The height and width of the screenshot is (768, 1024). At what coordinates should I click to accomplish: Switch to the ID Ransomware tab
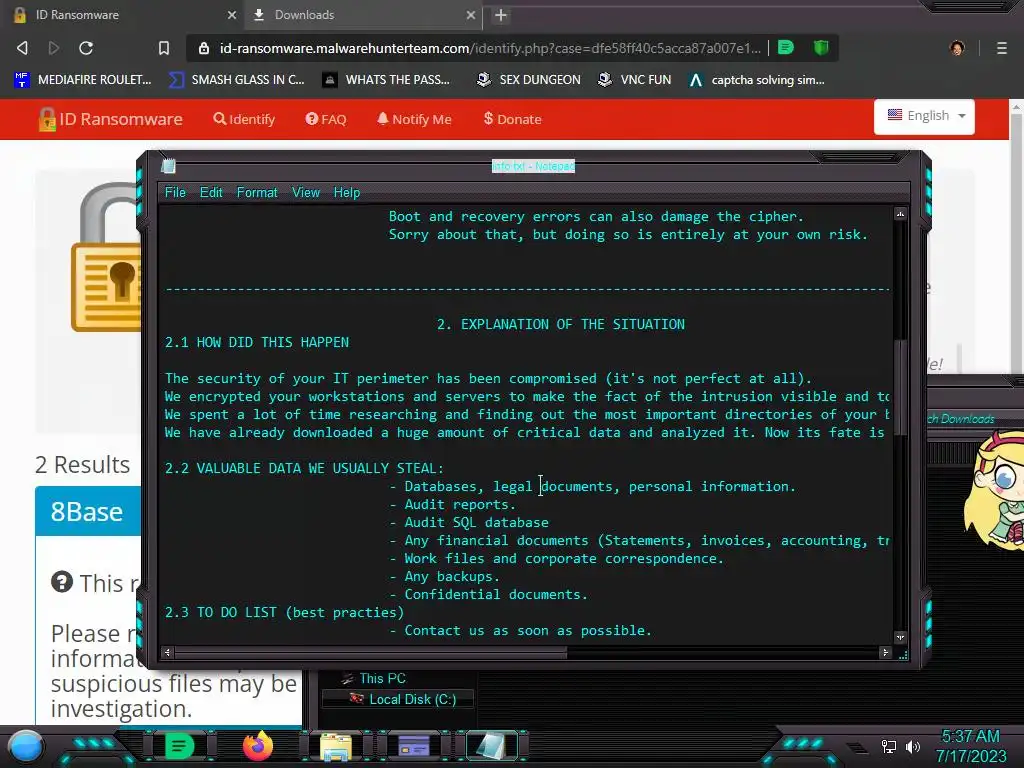(123, 15)
